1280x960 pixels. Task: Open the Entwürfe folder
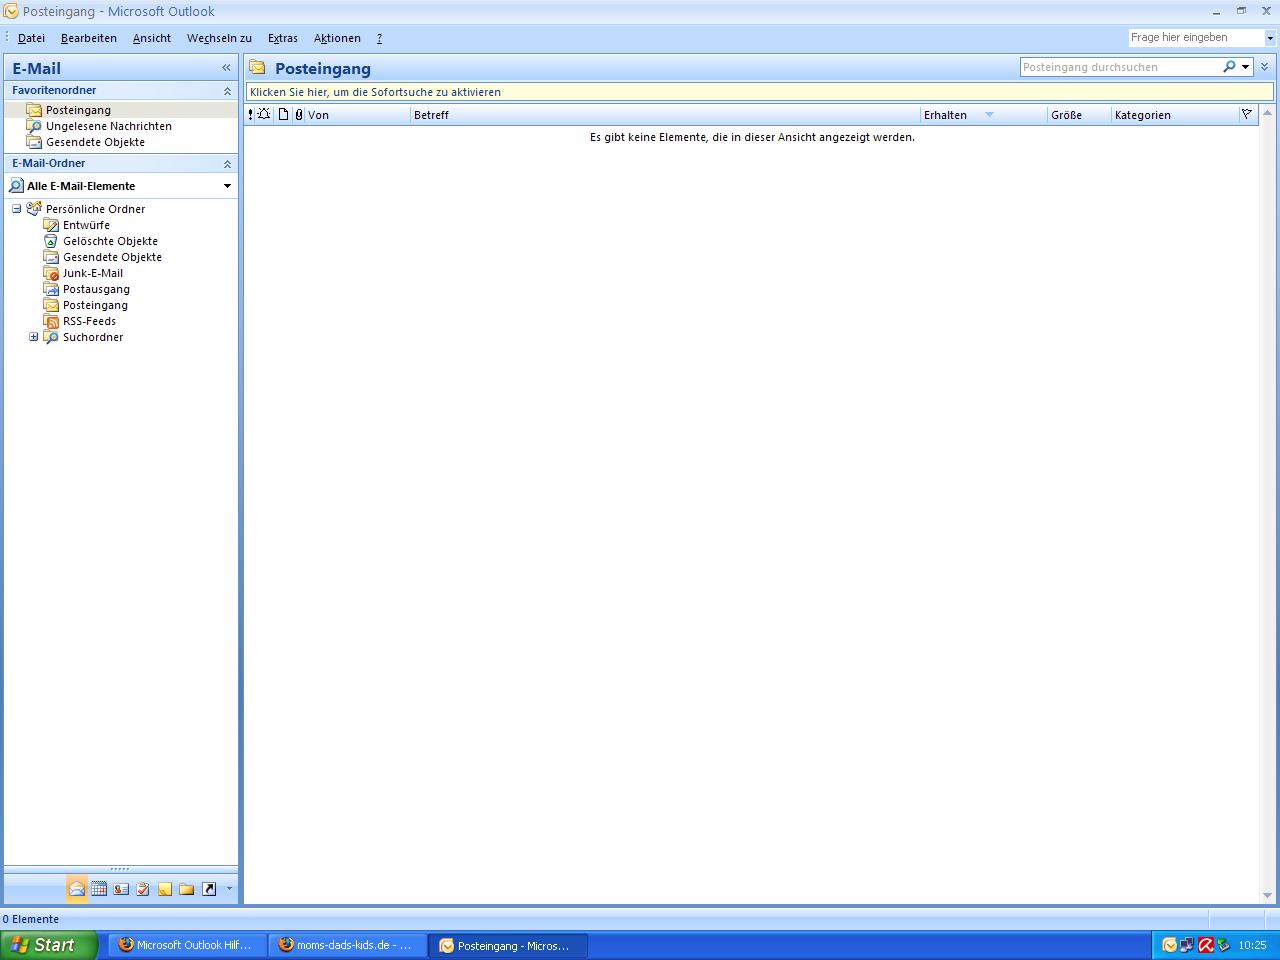click(x=86, y=225)
